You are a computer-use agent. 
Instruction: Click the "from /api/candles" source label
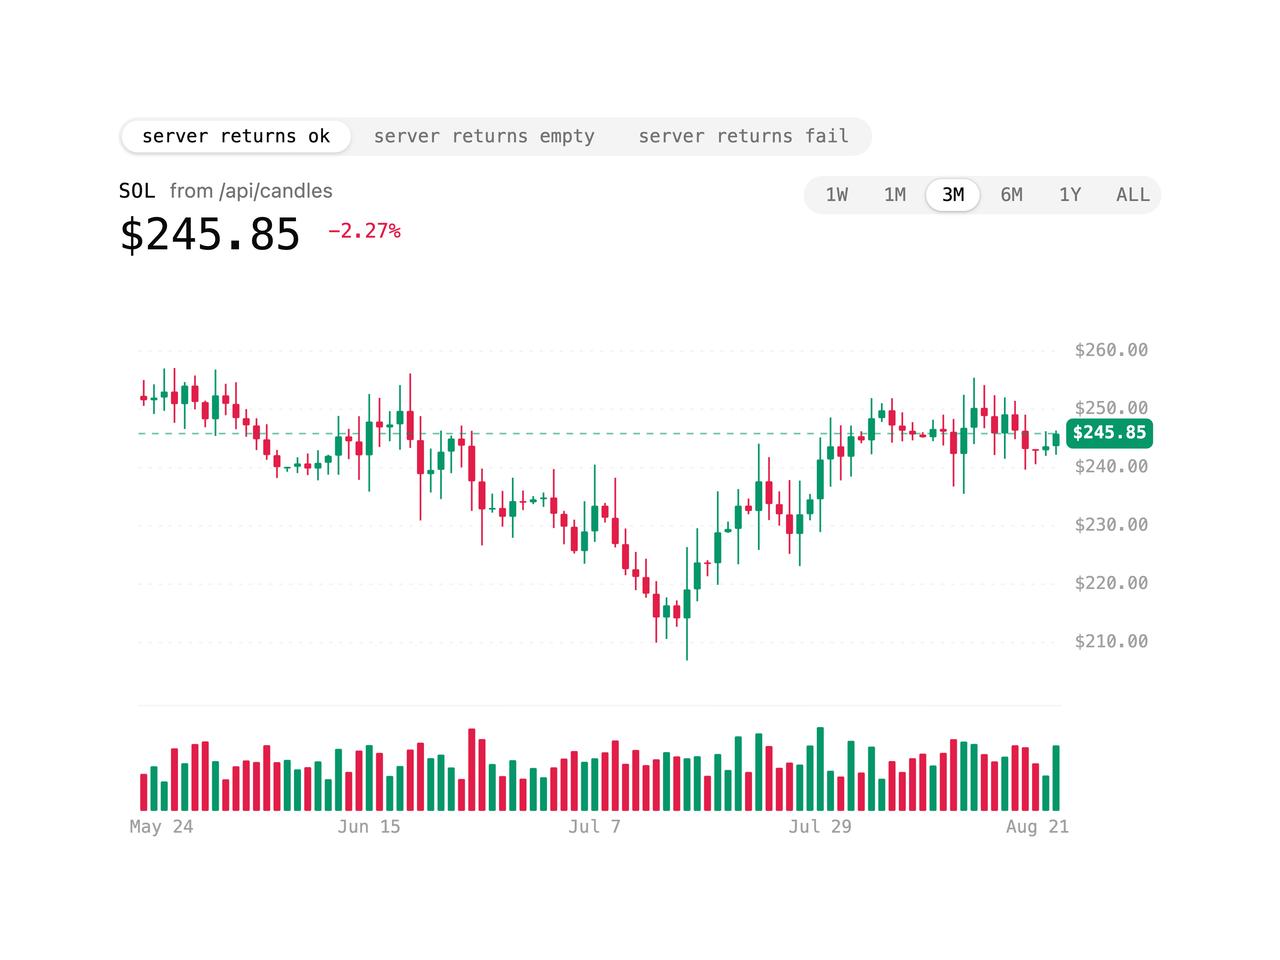coord(251,191)
